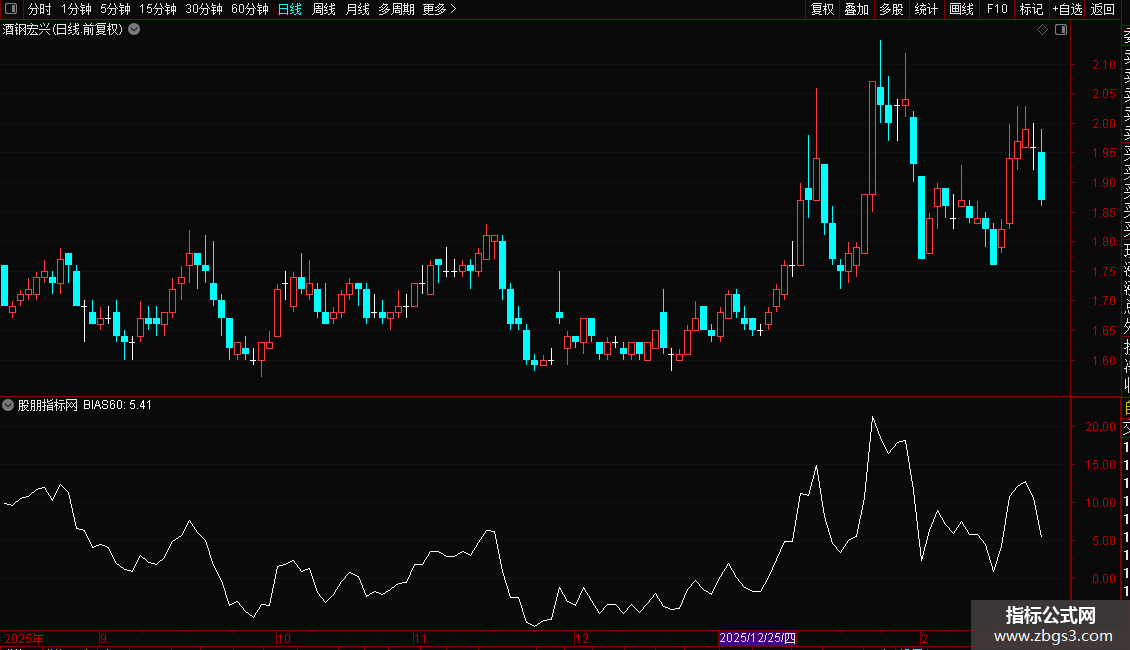Open 统计 statistics
Viewport: 1130px width, 650px height.
926,9
